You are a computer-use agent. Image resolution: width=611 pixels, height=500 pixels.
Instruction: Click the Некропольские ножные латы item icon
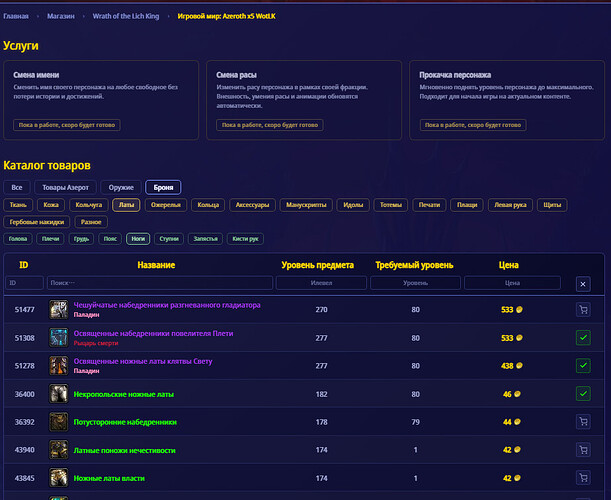pyautogui.click(x=58, y=394)
